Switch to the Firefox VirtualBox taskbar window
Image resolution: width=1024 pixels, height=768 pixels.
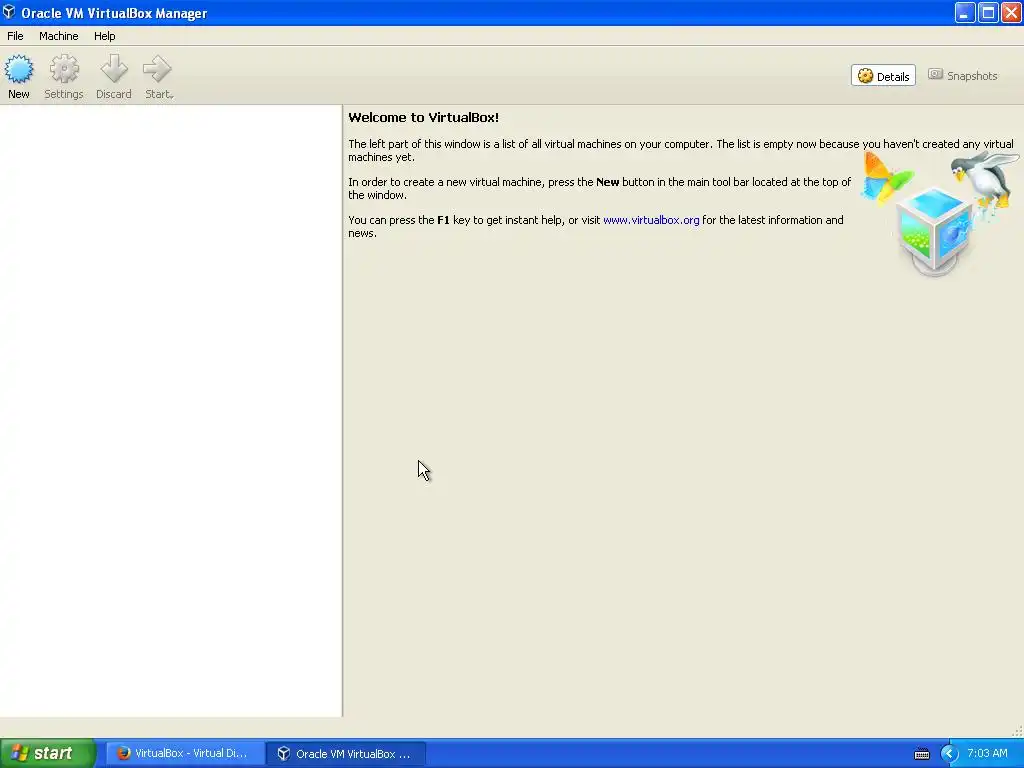[x=185, y=753]
